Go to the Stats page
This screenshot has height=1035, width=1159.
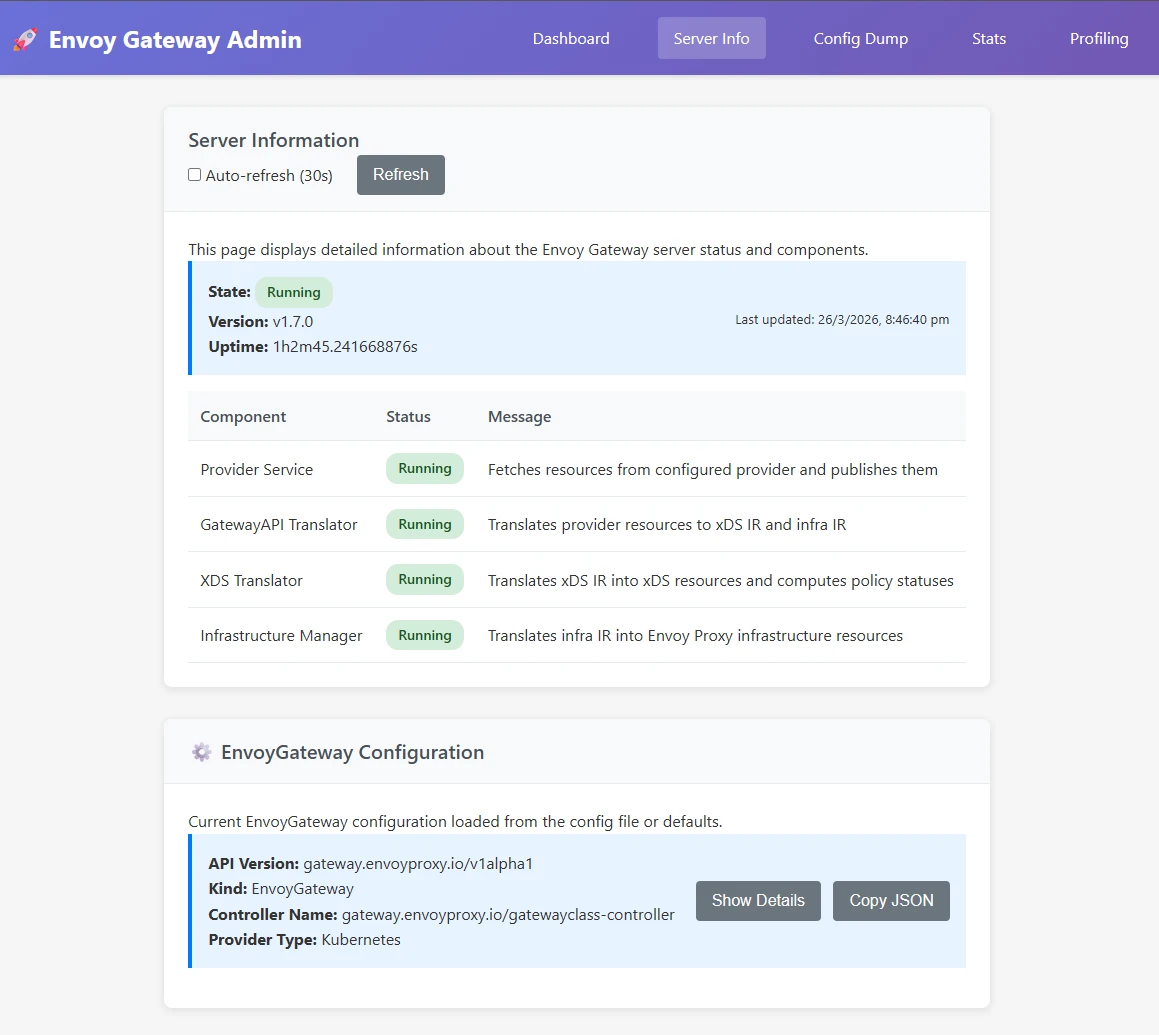pyautogui.click(x=989, y=38)
